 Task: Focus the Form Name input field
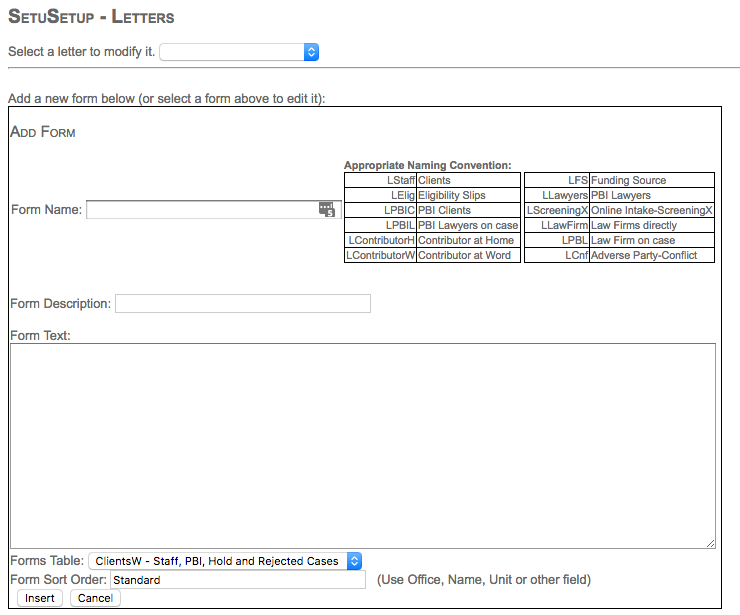click(x=200, y=210)
